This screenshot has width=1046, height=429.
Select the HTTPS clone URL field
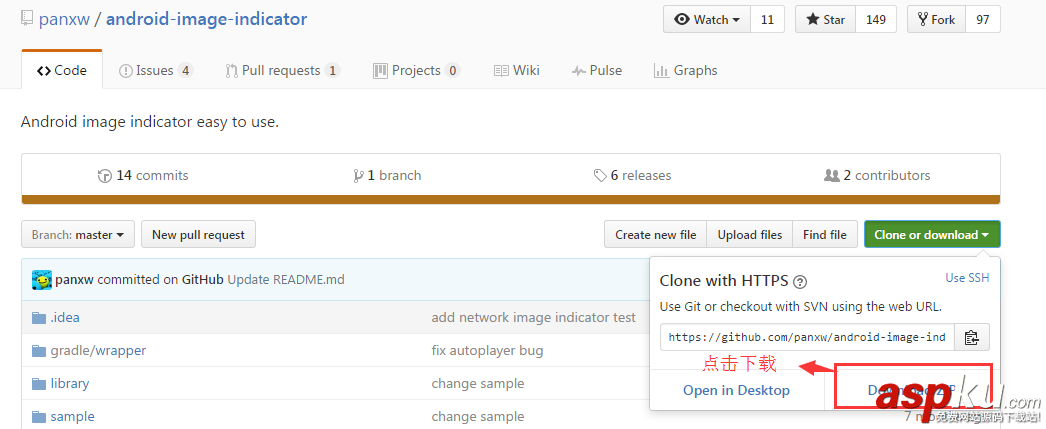click(807, 338)
